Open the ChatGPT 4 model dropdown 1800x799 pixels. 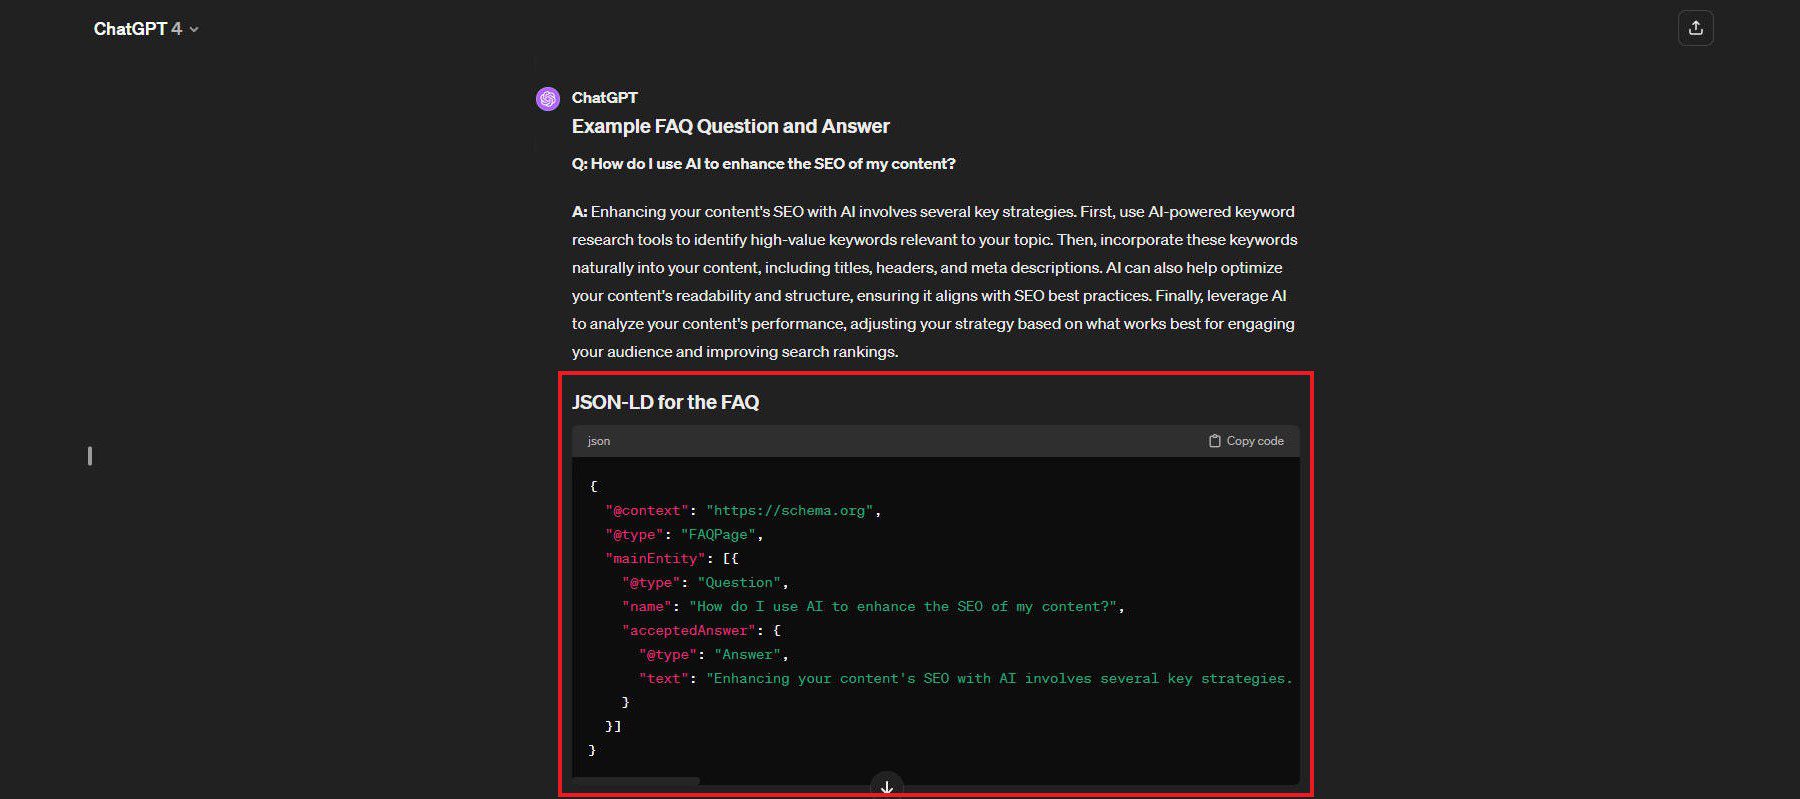pyautogui.click(x=146, y=29)
